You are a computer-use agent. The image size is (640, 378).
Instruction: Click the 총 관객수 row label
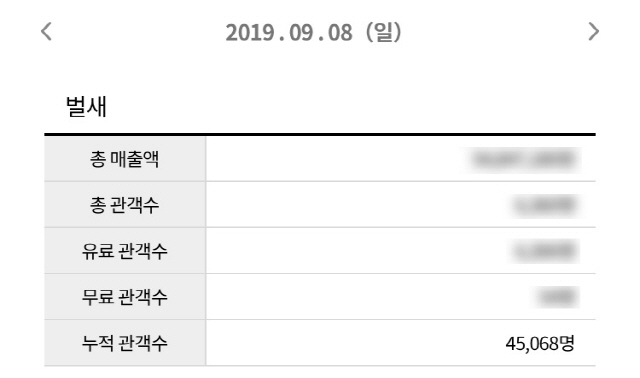124,205
